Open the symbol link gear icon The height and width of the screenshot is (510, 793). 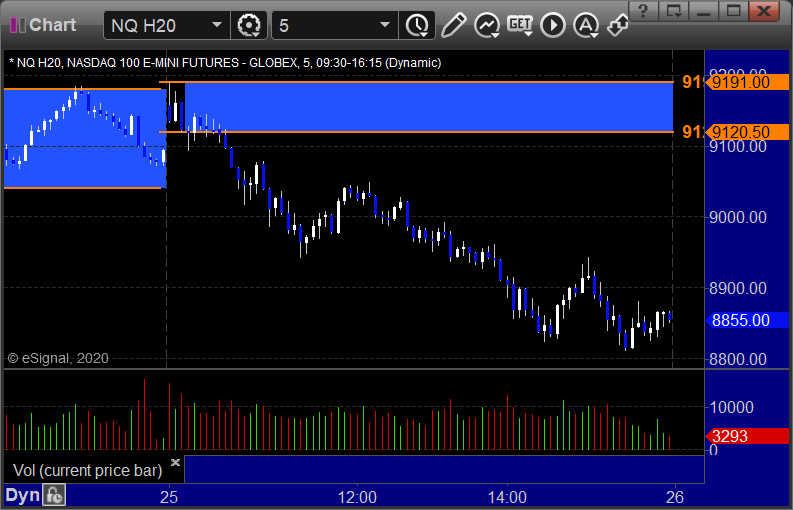pos(248,25)
